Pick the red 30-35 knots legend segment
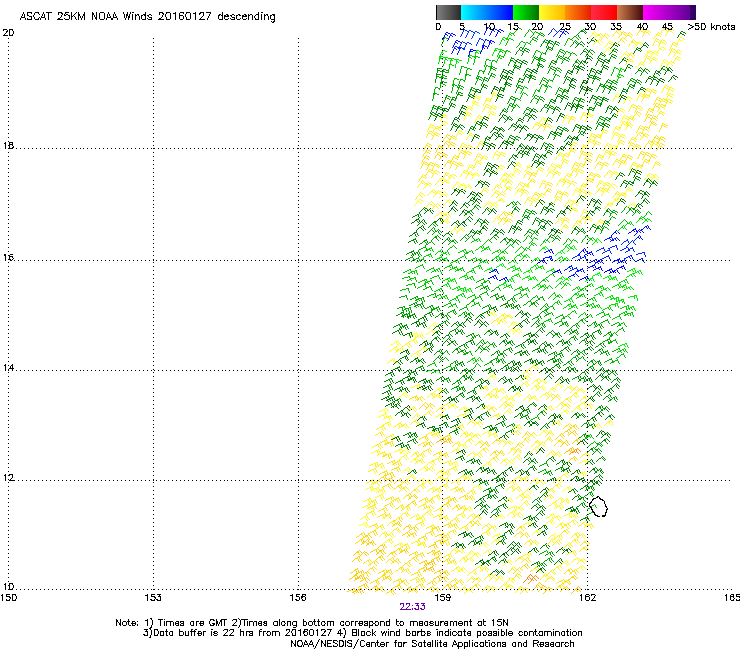Screen dimensions: 740x650 pos(604,12)
